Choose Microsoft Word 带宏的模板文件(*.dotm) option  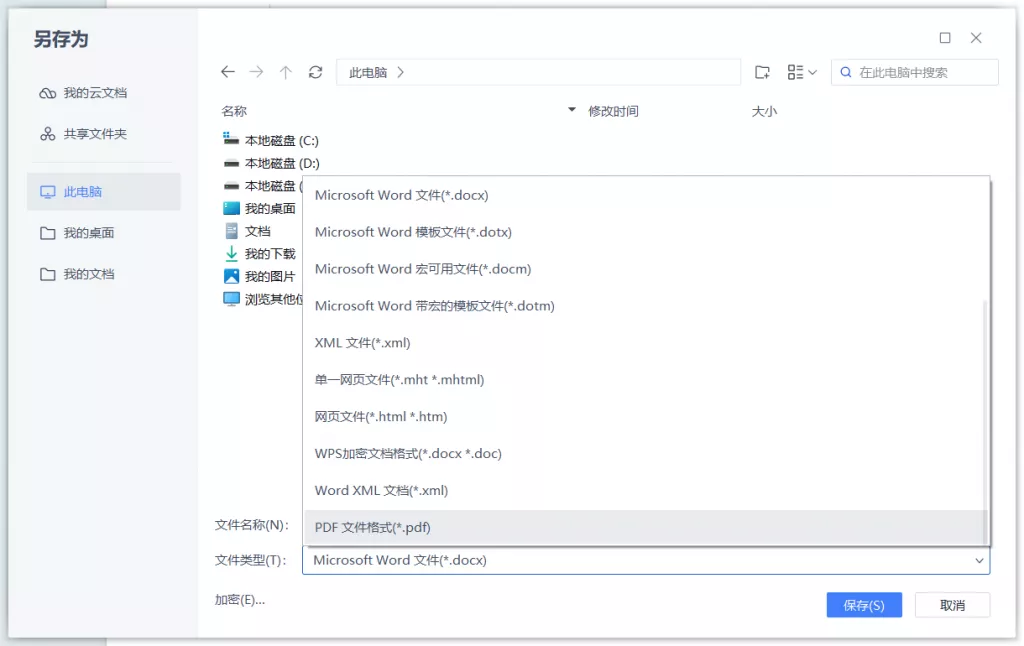coord(643,306)
